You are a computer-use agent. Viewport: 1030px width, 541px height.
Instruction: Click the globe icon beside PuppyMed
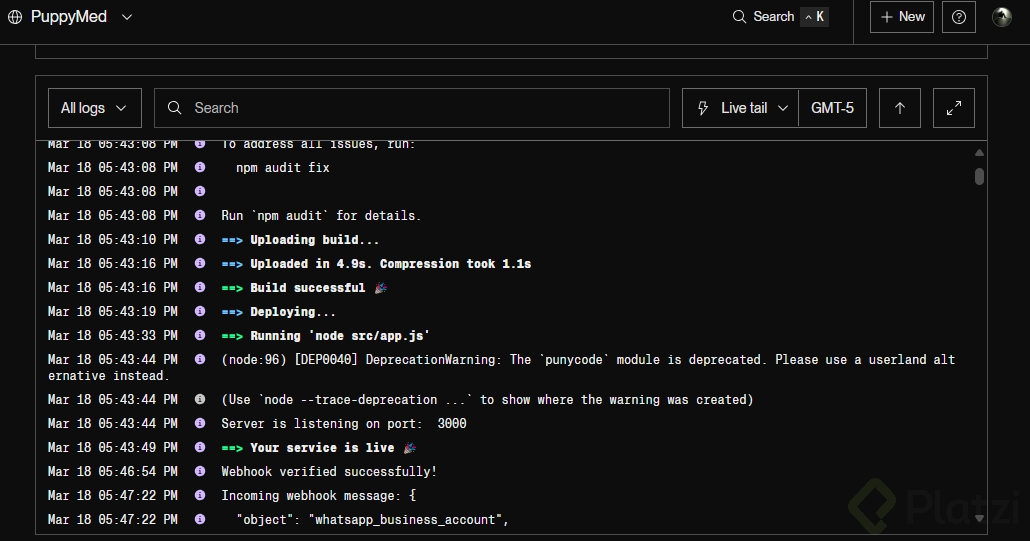pos(15,17)
